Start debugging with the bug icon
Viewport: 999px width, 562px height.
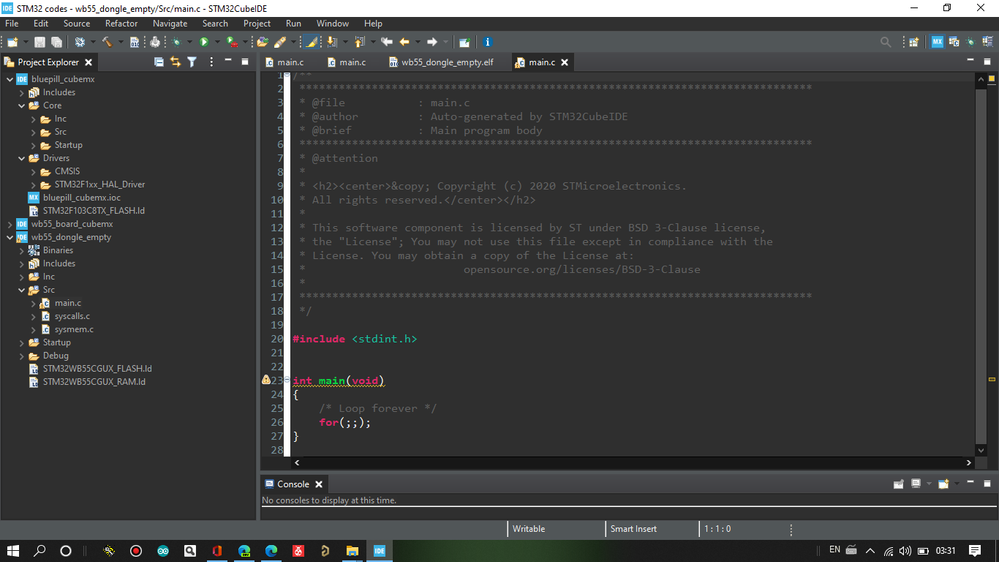pos(176,42)
